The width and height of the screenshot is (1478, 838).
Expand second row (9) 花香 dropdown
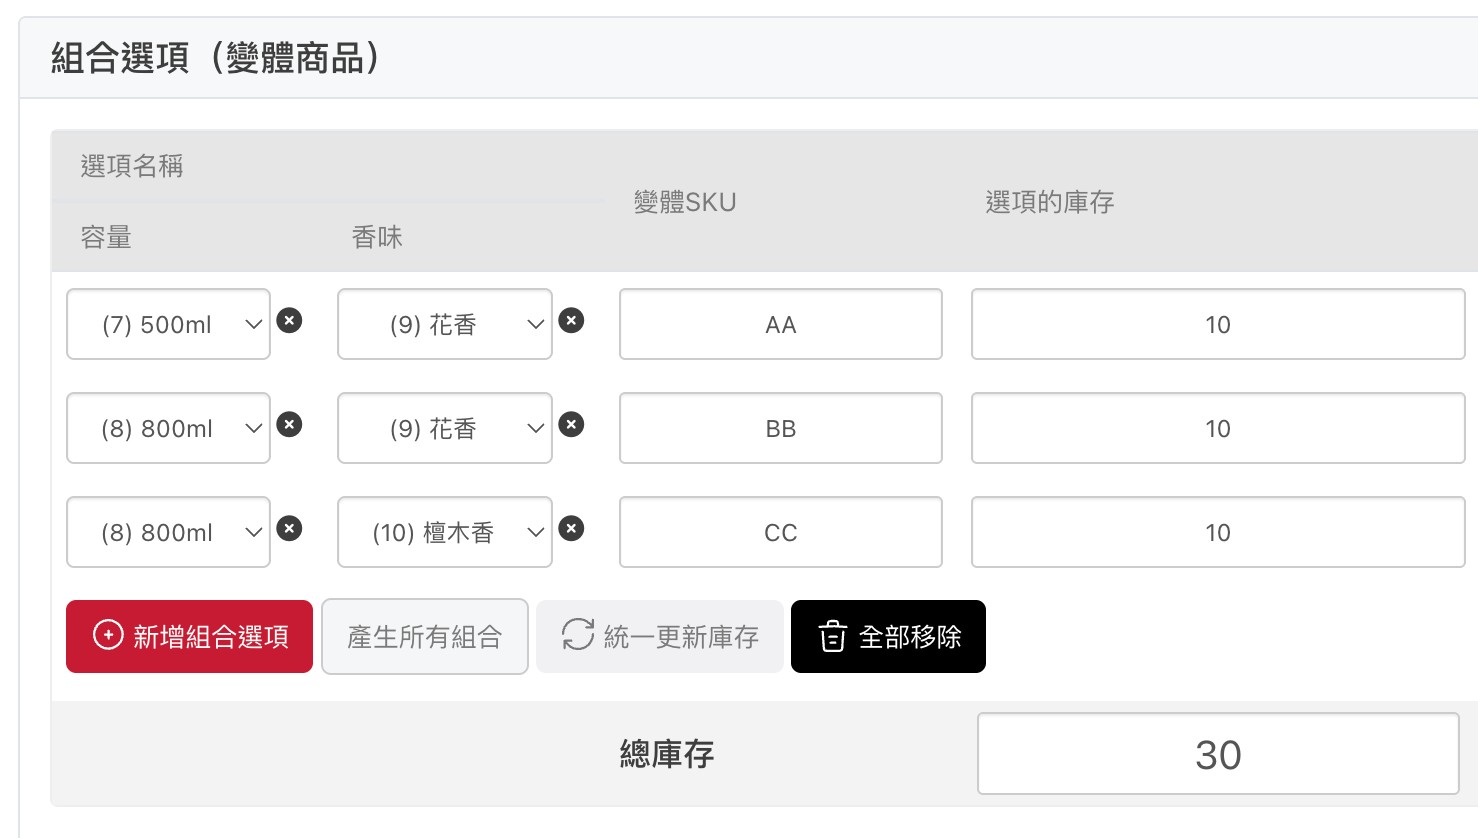(x=445, y=428)
